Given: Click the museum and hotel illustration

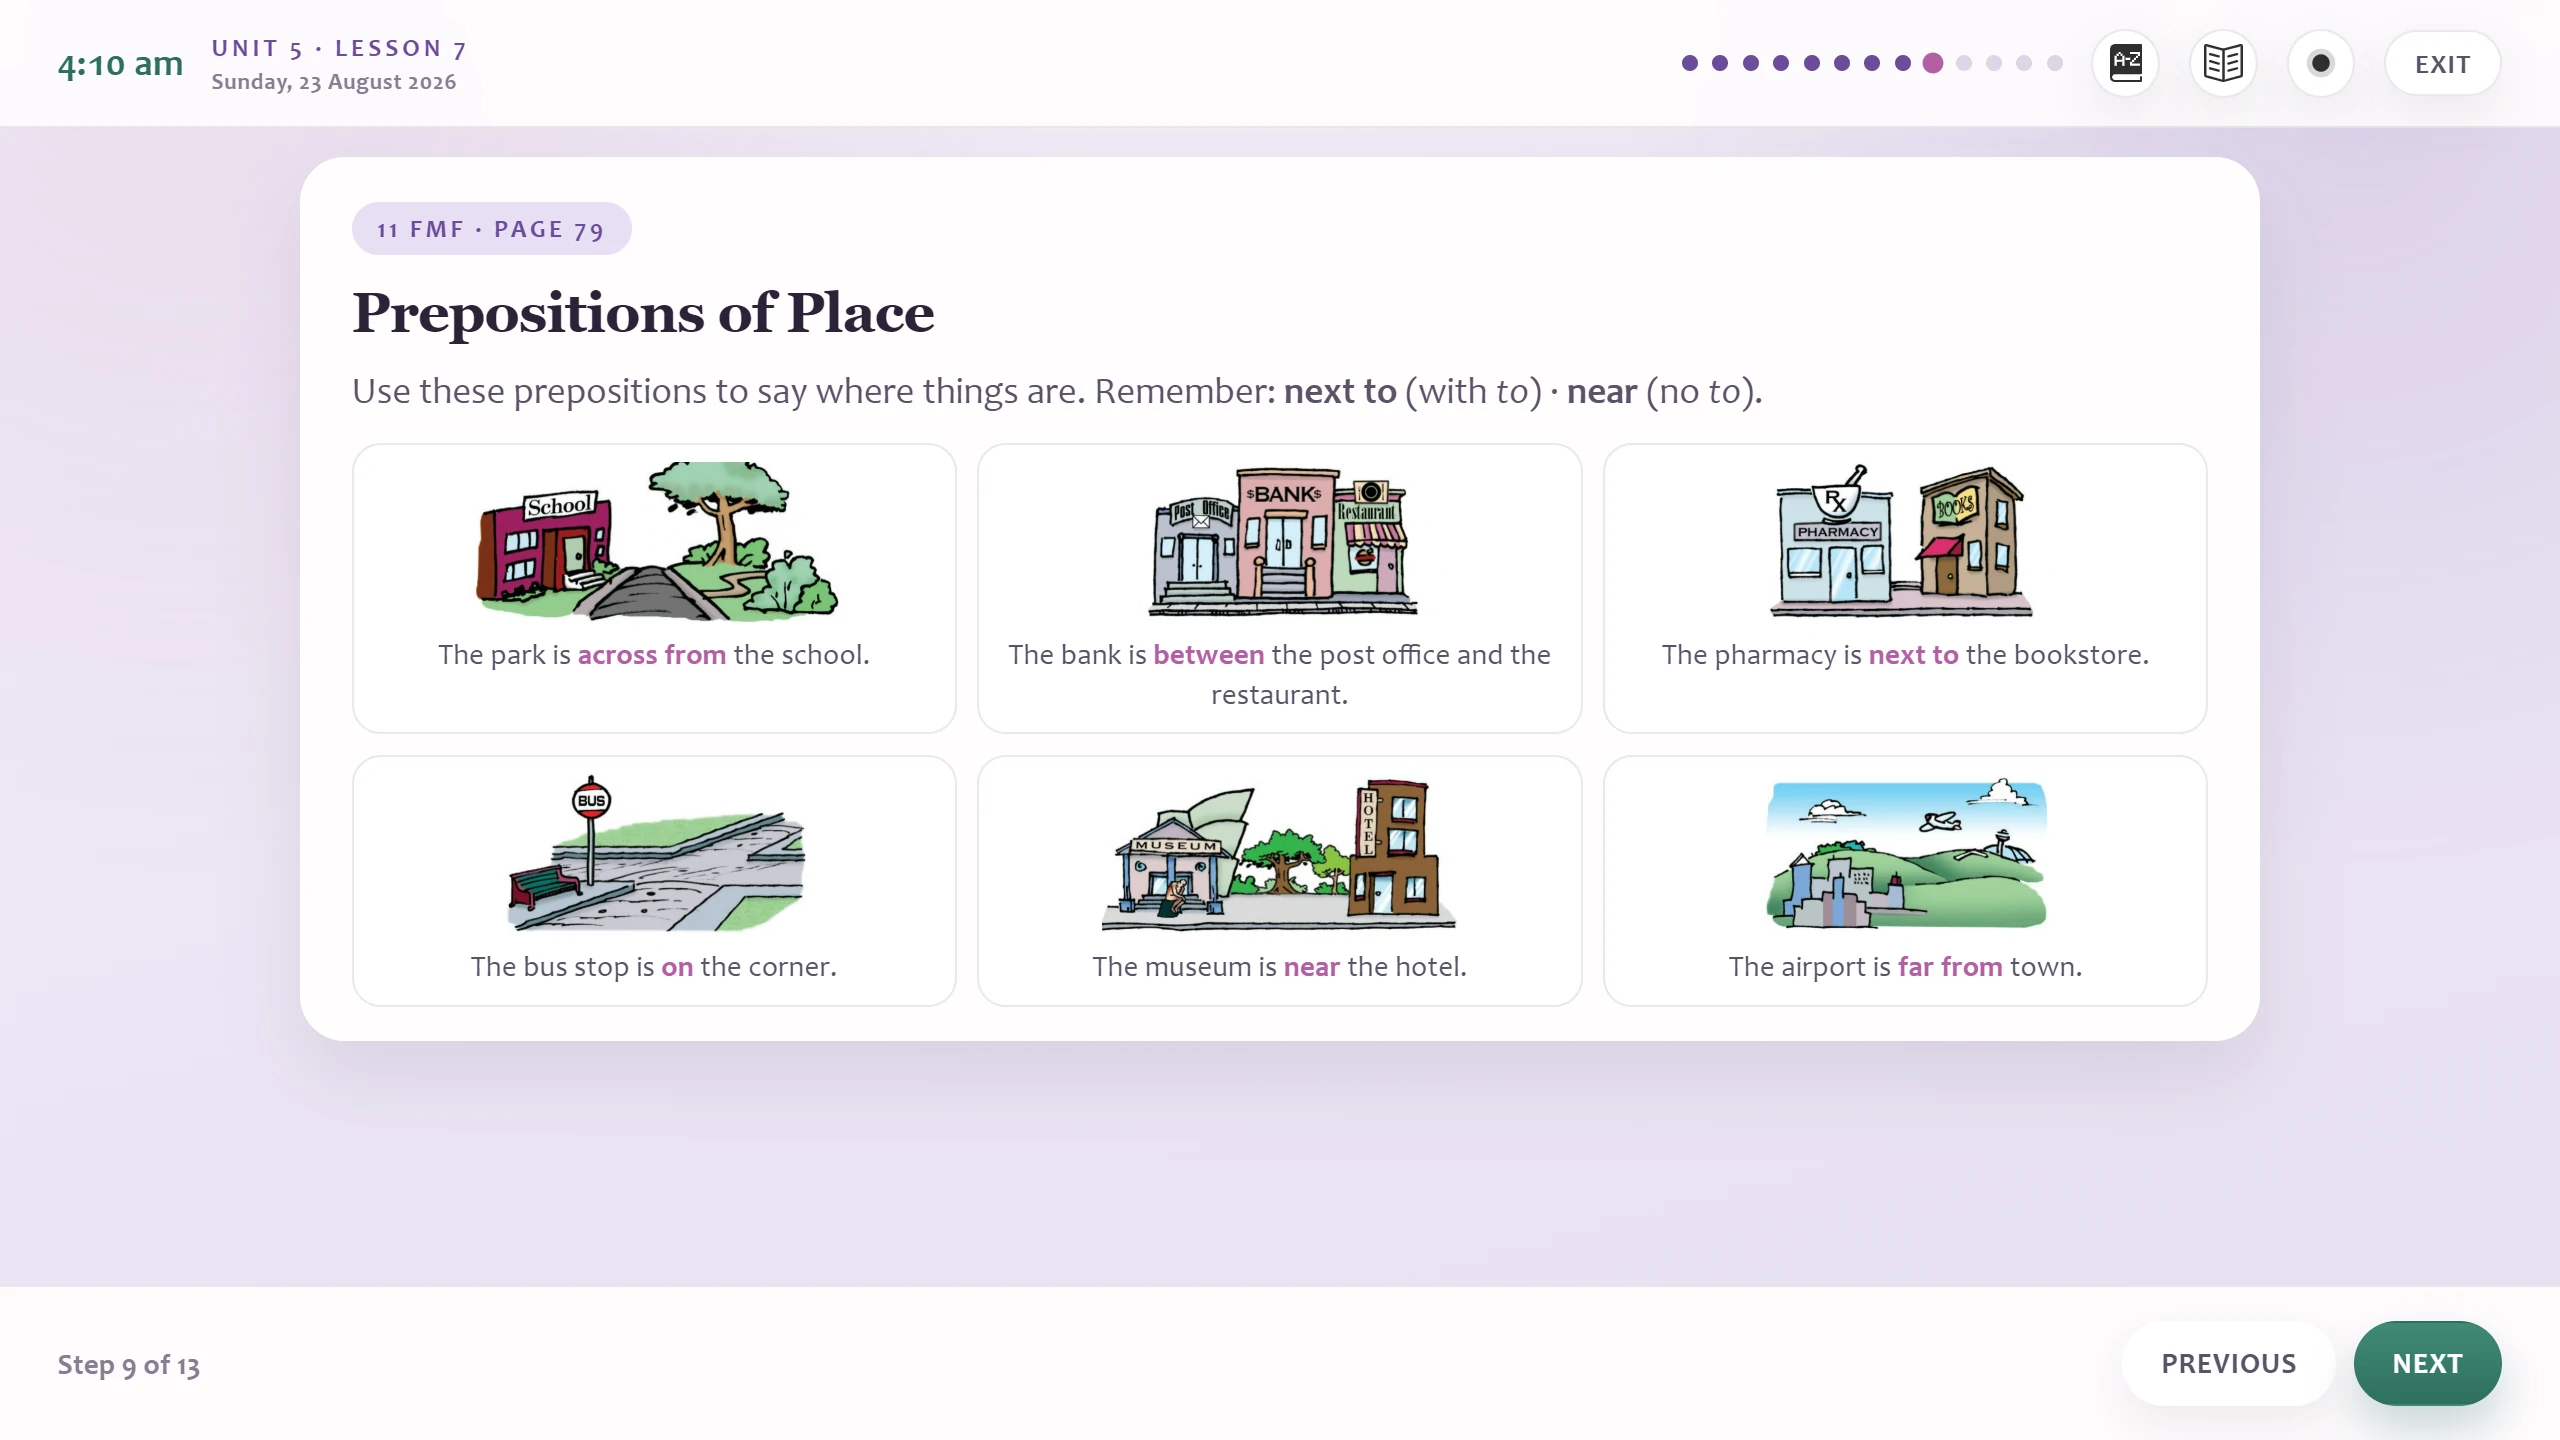Looking at the screenshot, I should click(x=1280, y=853).
